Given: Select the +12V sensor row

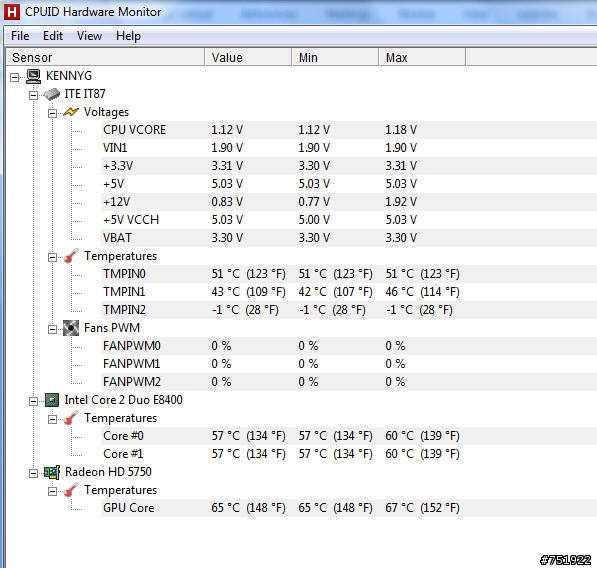Looking at the screenshot, I should [x=348, y=202].
